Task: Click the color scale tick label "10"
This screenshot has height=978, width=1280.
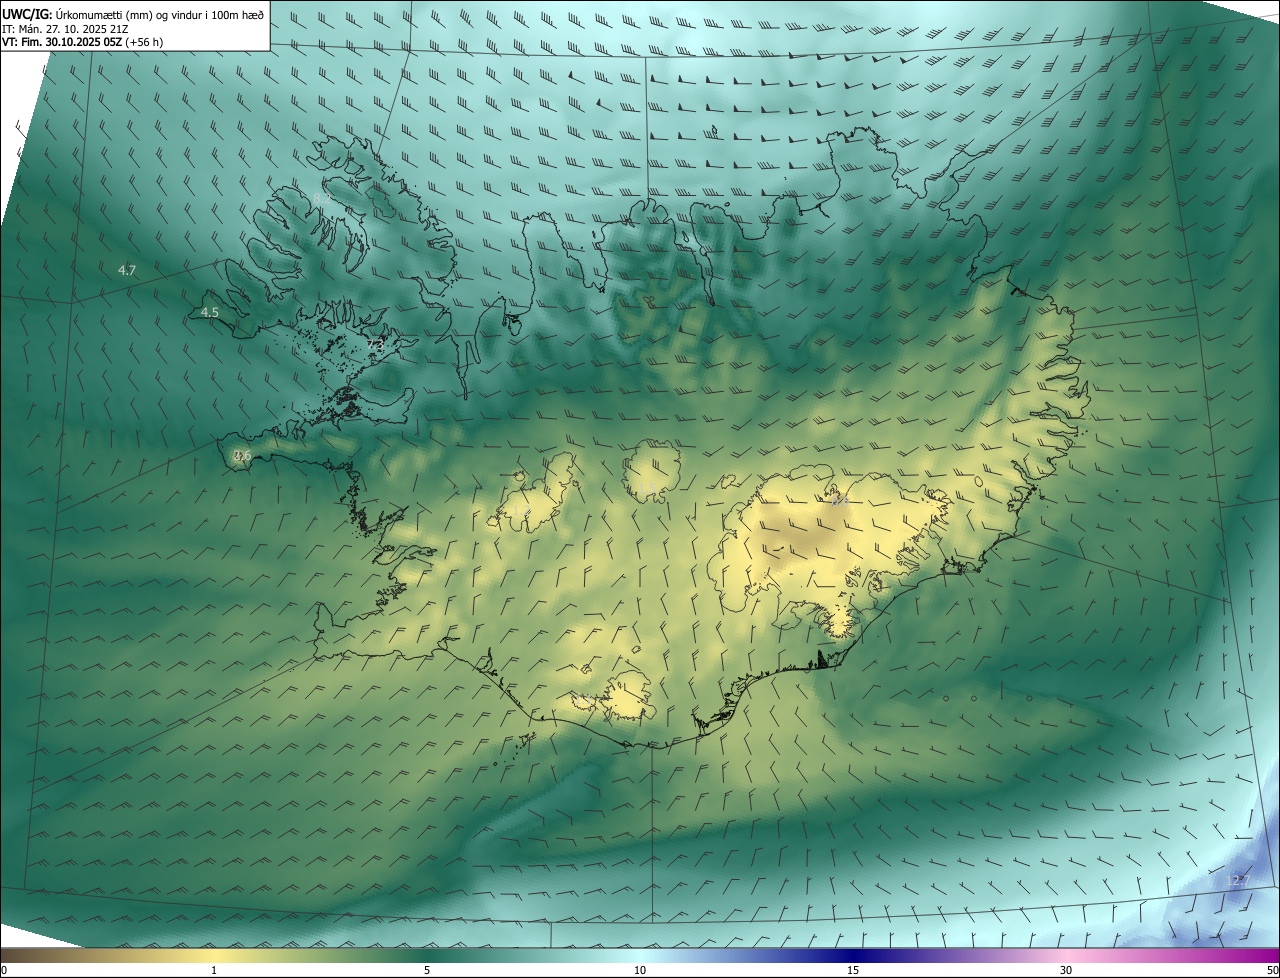Action: pyautogui.click(x=640, y=970)
